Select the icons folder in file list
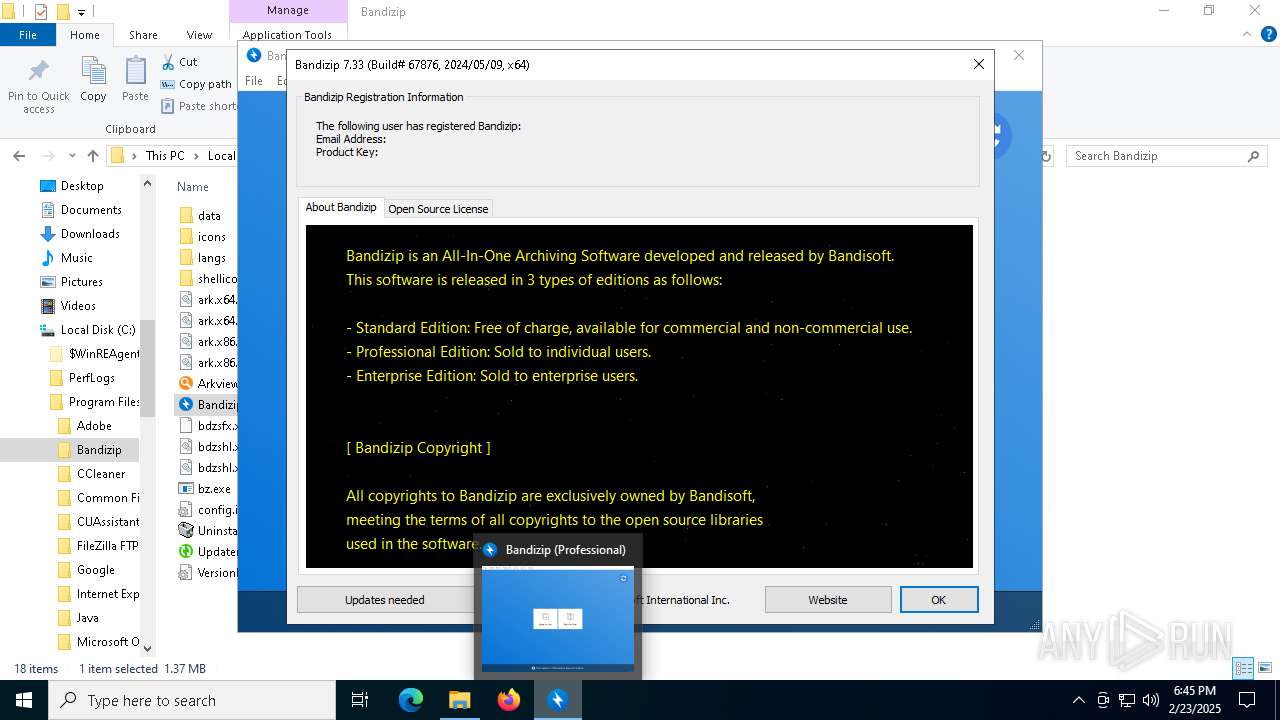The image size is (1280, 720). coord(210,236)
